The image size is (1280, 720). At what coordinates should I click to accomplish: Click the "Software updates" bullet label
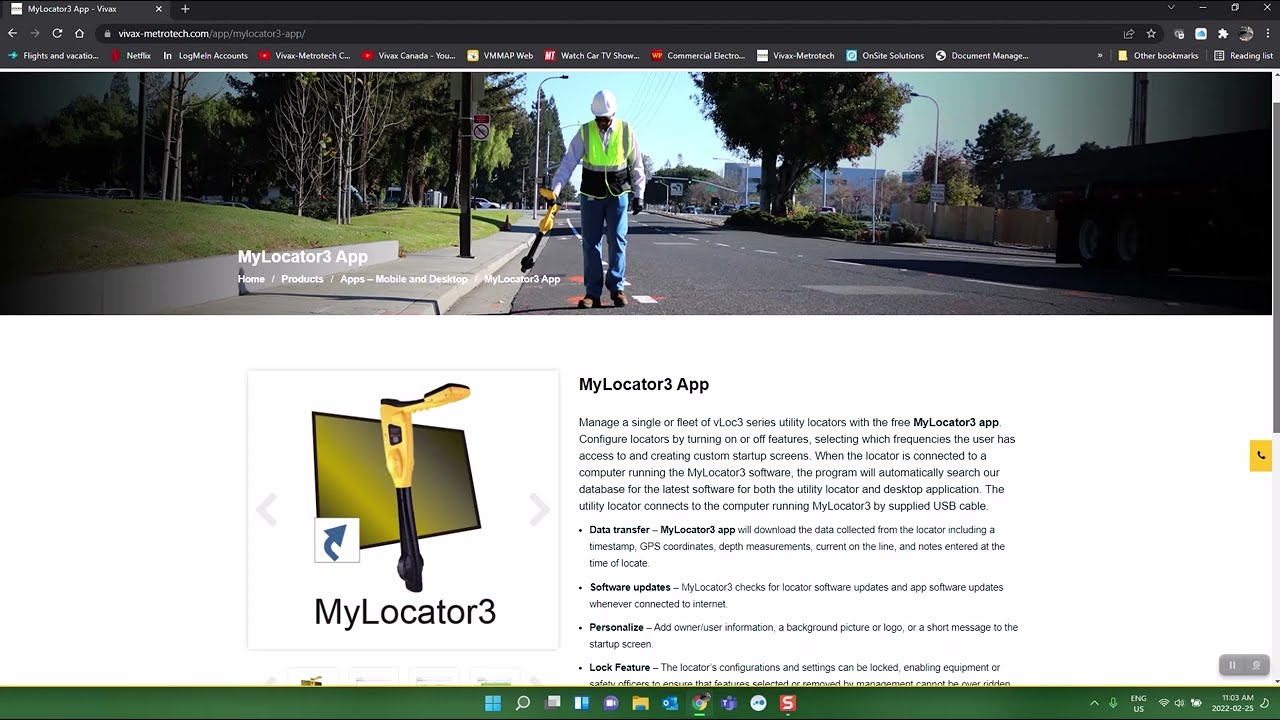pos(630,587)
